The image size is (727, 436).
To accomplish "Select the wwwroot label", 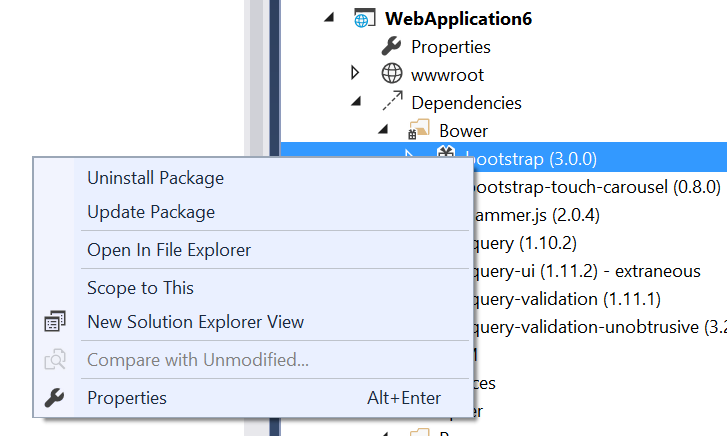I will coord(447,75).
